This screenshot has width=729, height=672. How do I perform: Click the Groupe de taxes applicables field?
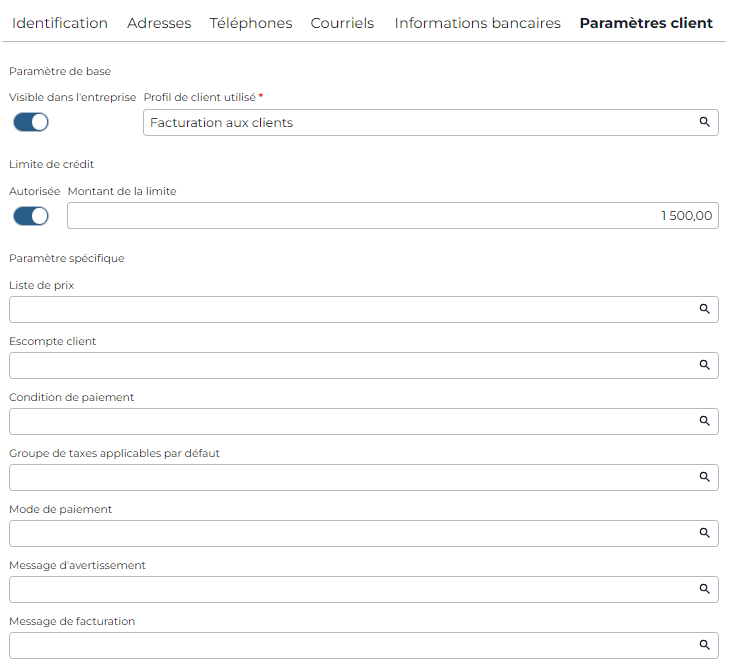tap(364, 477)
